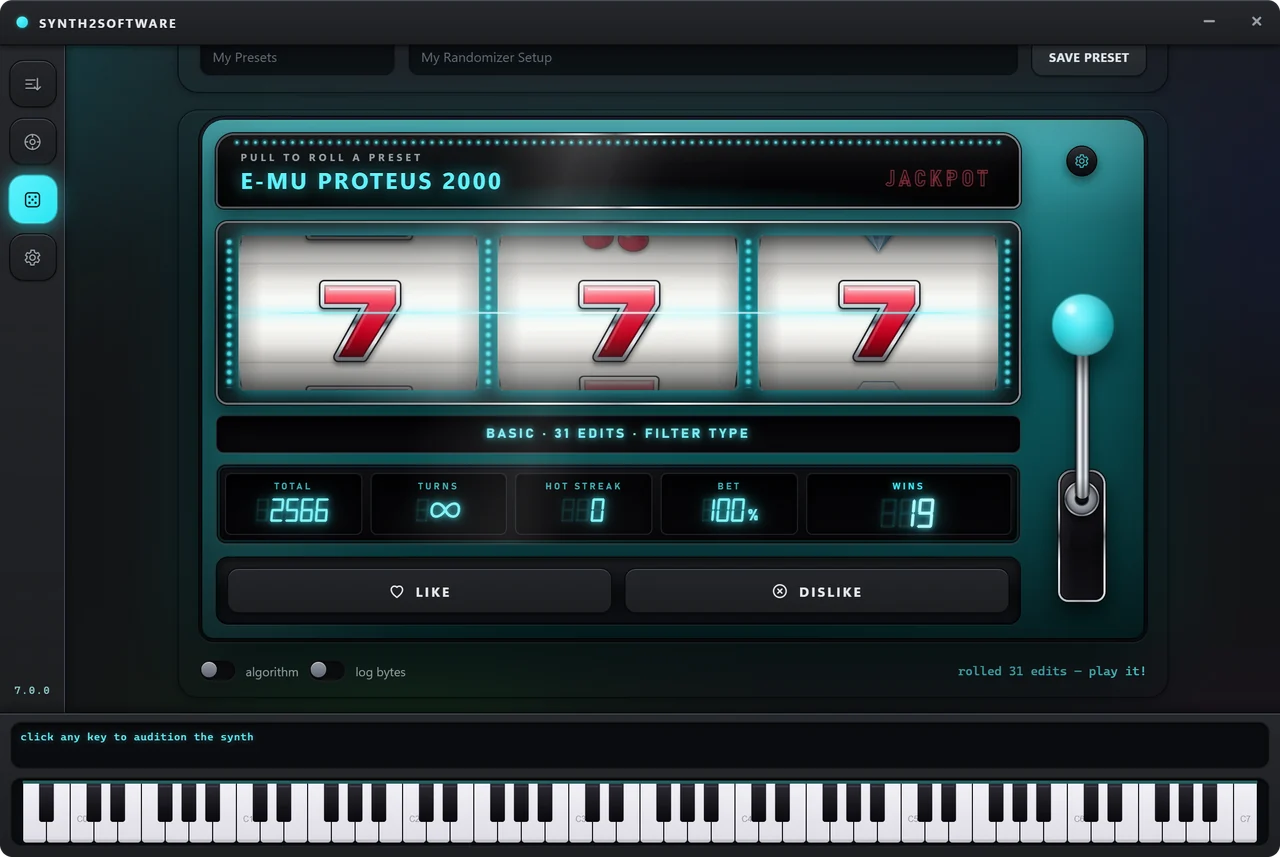Click the first reel's red 7
1280x857 pixels.
pos(359,321)
